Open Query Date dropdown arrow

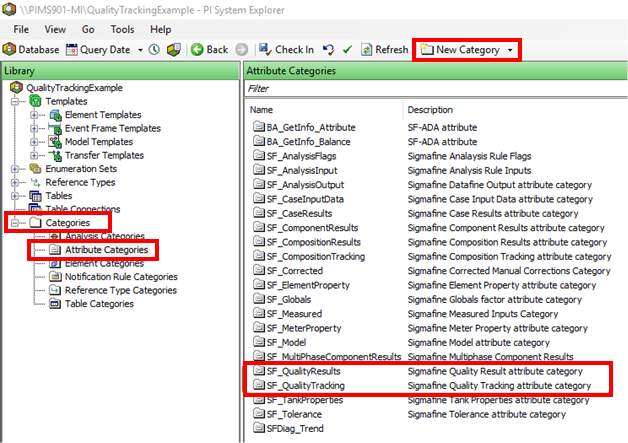click(x=140, y=50)
